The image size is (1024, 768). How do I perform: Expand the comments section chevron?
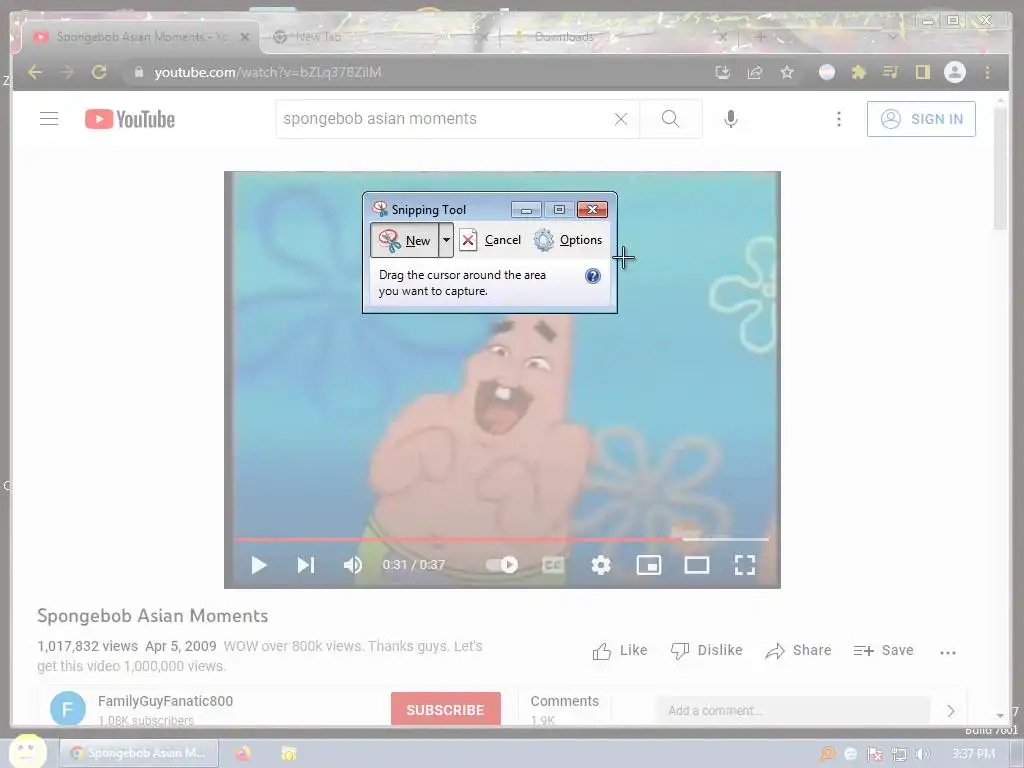click(x=951, y=711)
